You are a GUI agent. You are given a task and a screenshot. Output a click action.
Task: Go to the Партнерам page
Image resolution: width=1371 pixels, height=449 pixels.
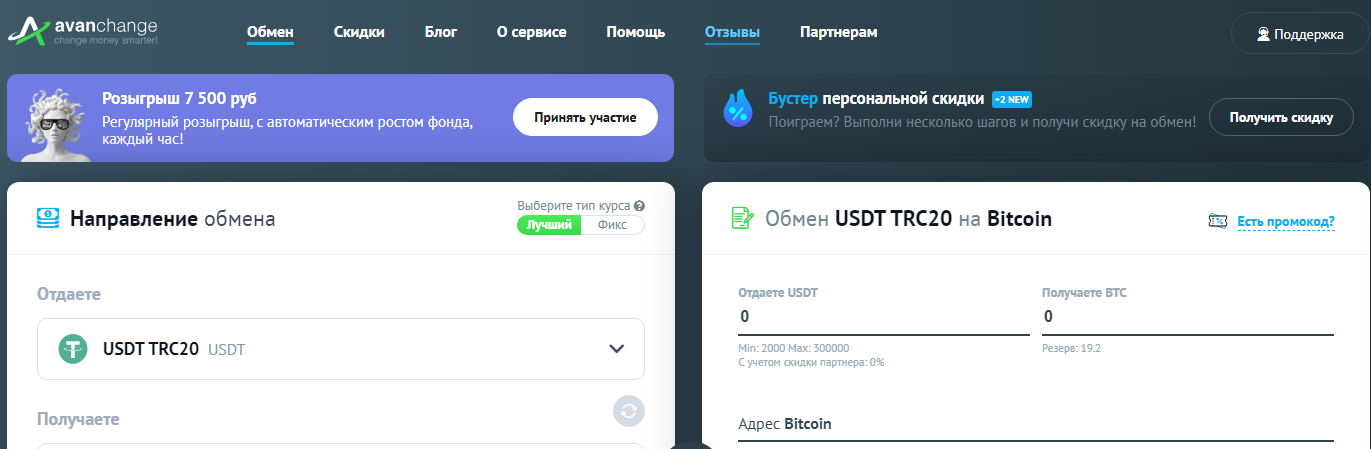point(838,32)
